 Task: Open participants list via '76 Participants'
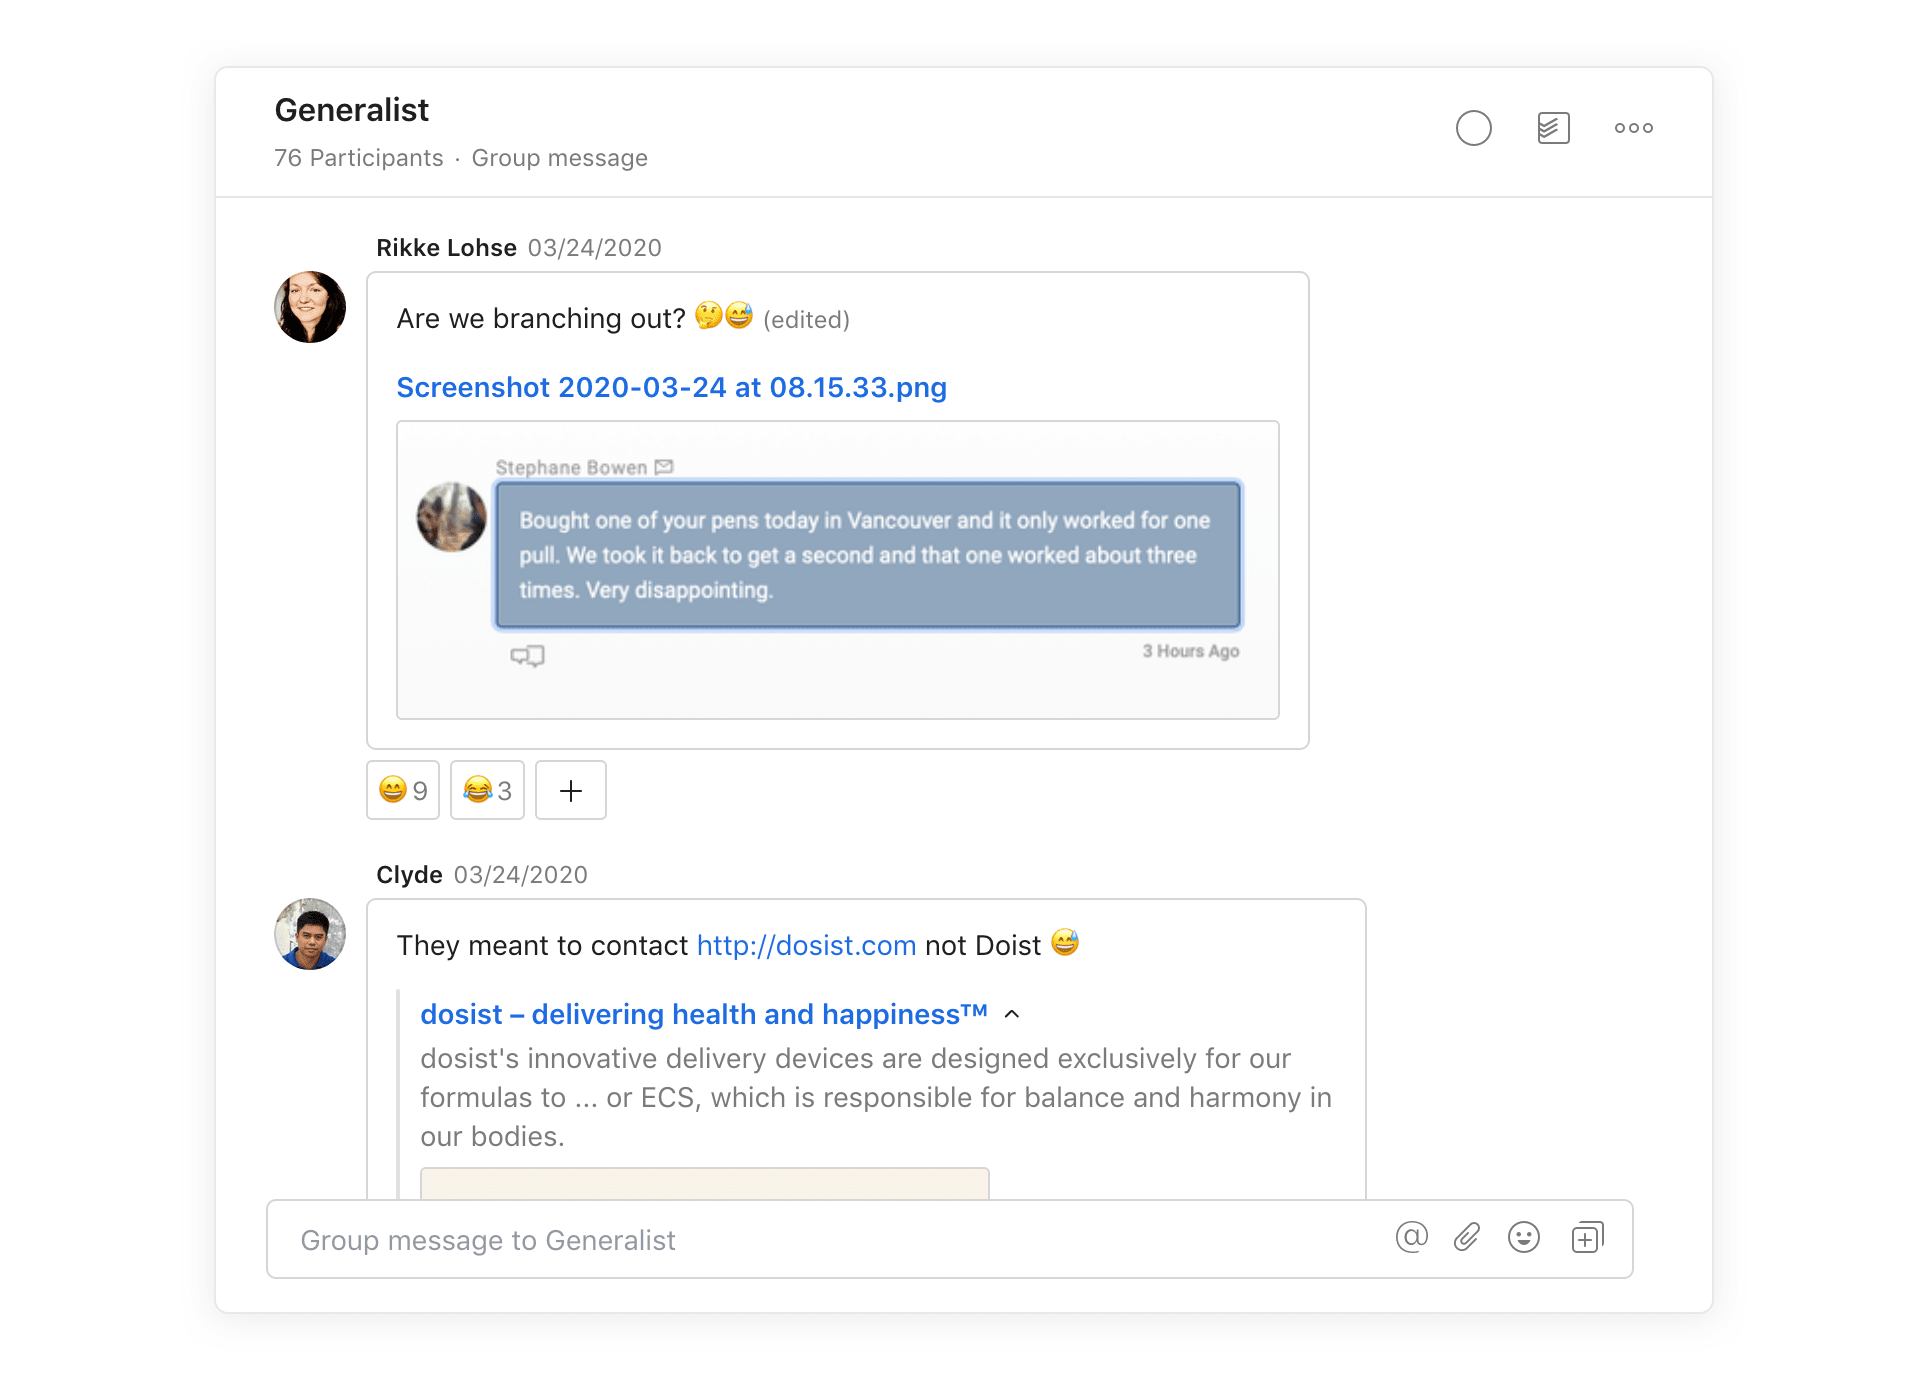tap(358, 158)
